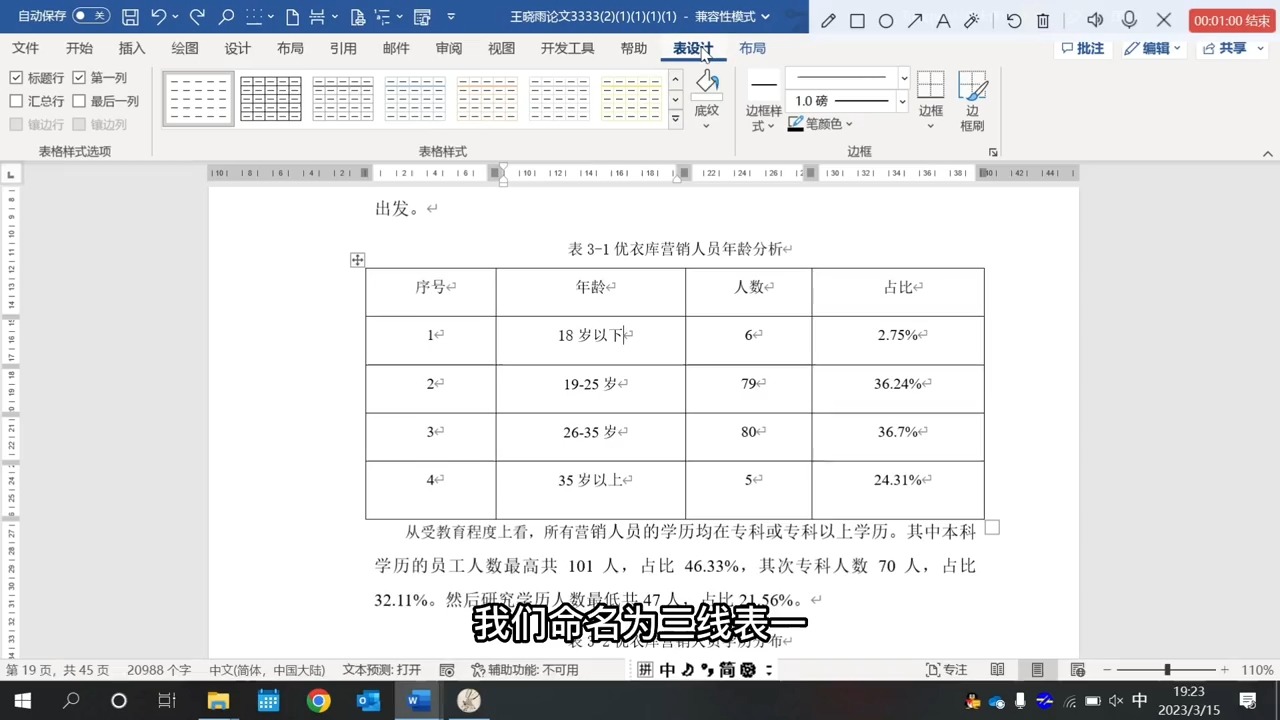
Task: Uncheck the 第一列 checkbox
Action: (79, 78)
